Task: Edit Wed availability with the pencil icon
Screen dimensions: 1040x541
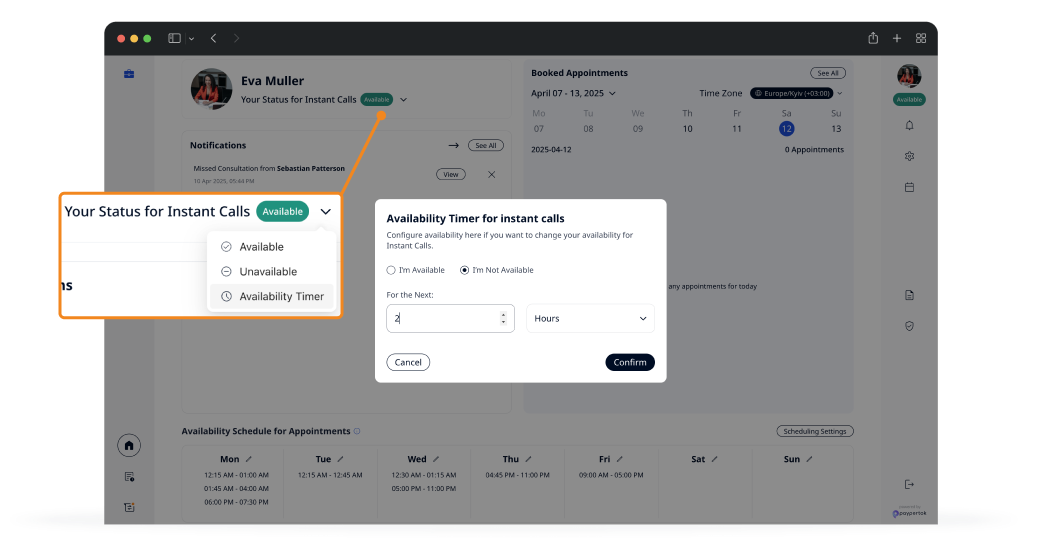Action: [436, 459]
